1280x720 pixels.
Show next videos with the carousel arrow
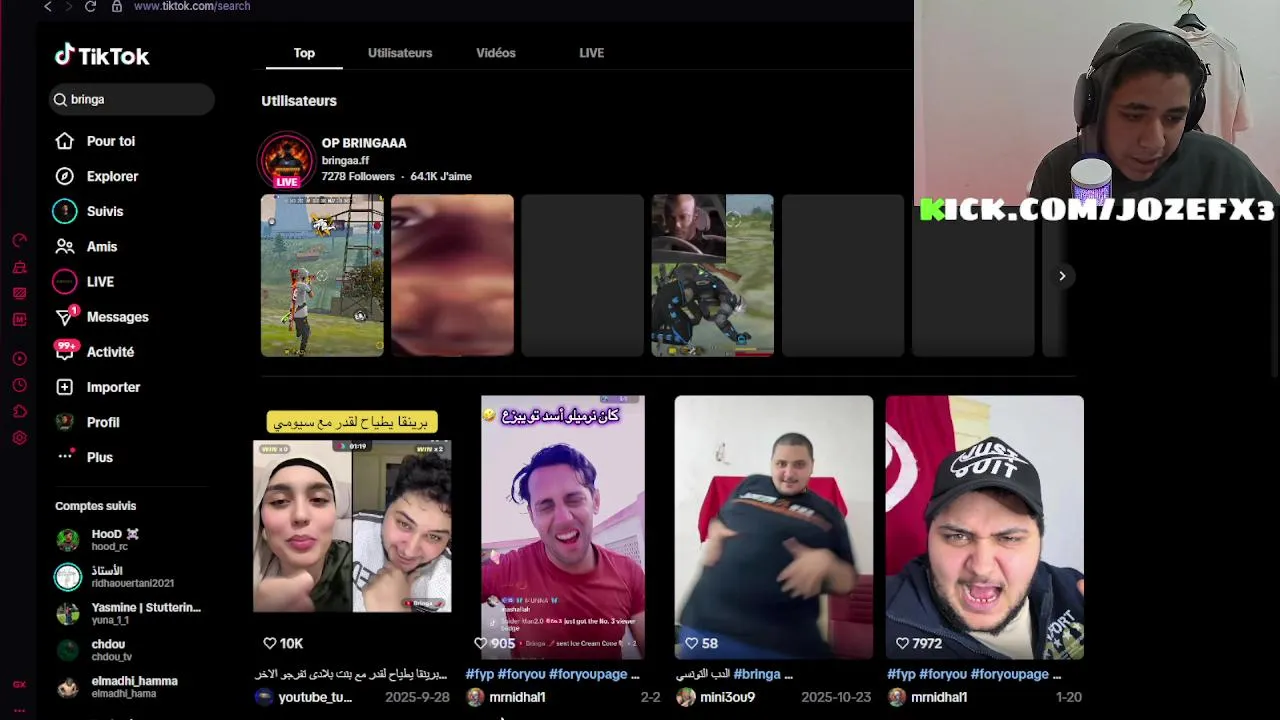1062,276
